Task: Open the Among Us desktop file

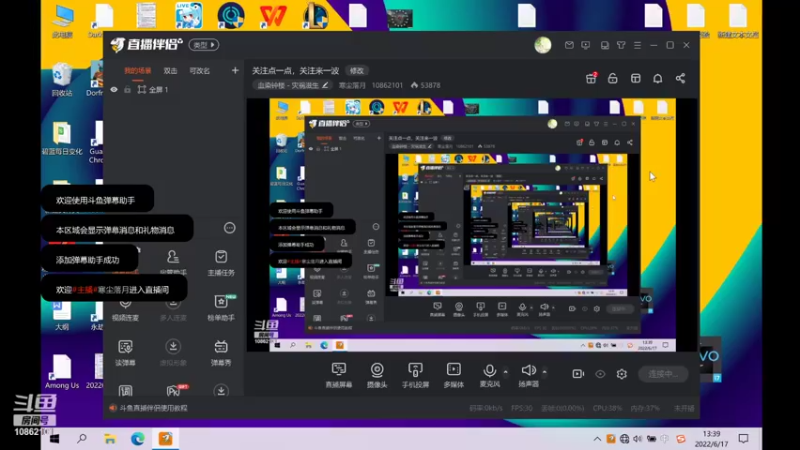Action: click(62, 372)
